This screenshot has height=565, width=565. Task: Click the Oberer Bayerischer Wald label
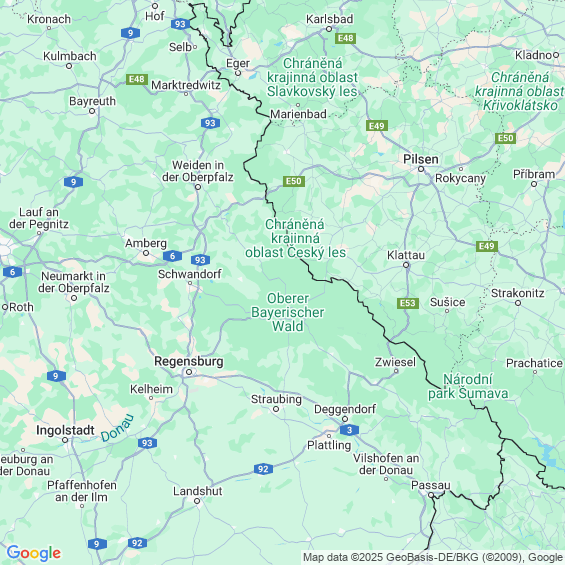[x=288, y=312]
